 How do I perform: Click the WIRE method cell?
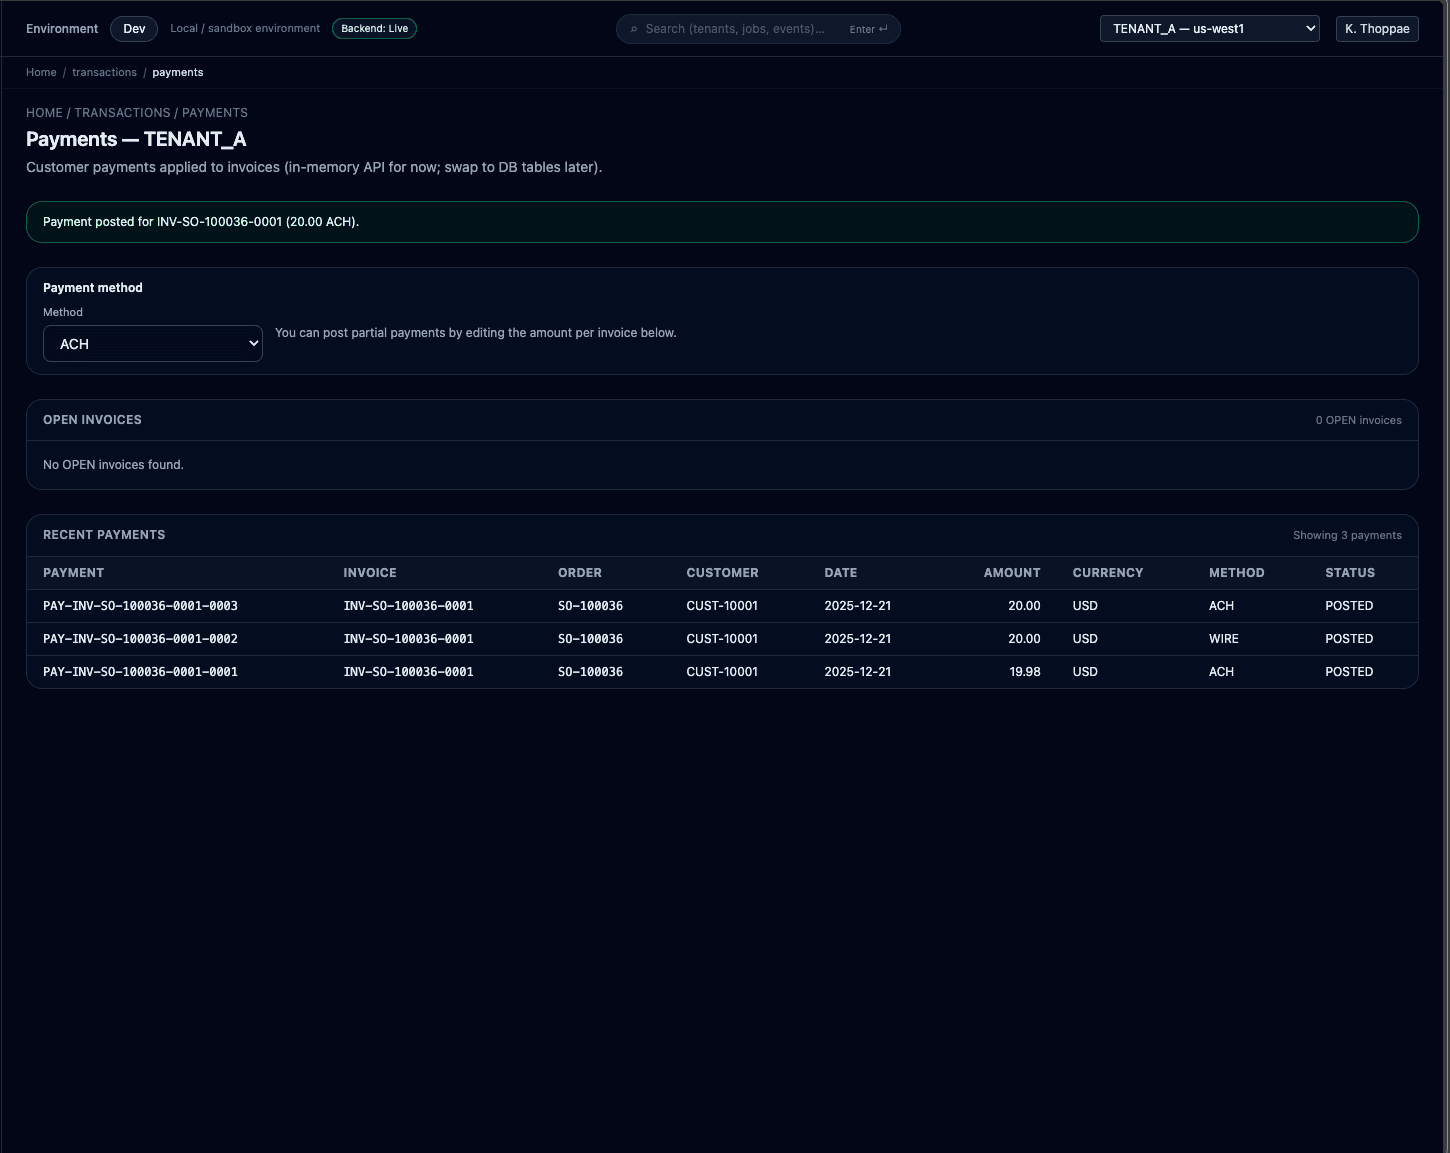(x=1223, y=639)
